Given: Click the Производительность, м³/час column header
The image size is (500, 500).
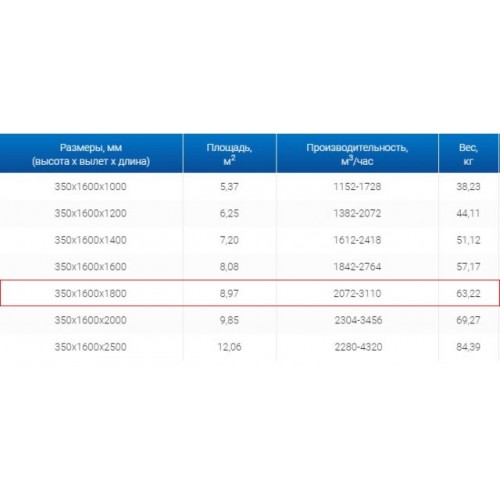Looking at the screenshot, I should click(357, 154).
